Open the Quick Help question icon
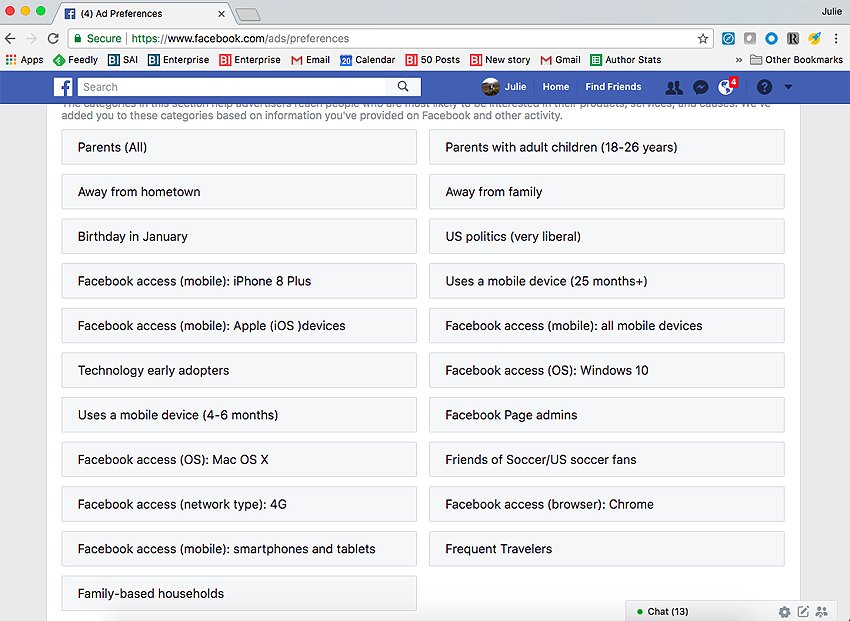 pyautogui.click(x=764, y=87)
